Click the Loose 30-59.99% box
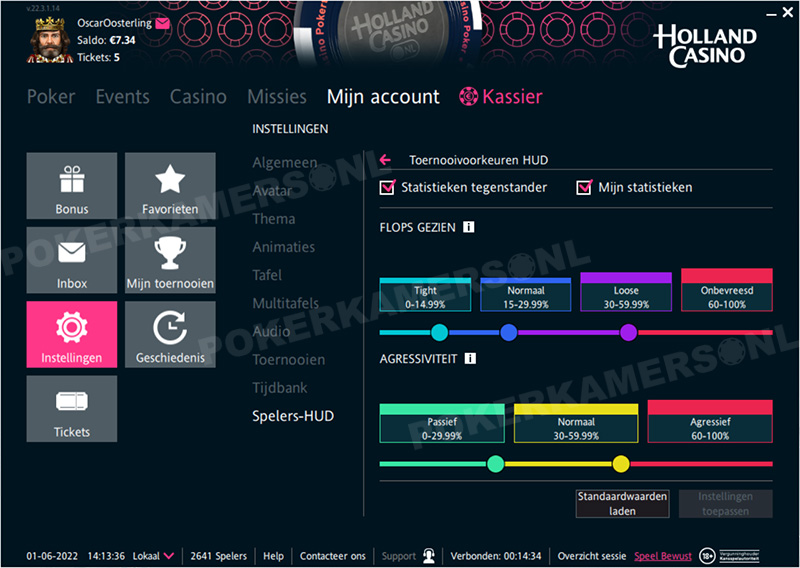The height and width of the screenshot is (568, 800). (626, 292)
